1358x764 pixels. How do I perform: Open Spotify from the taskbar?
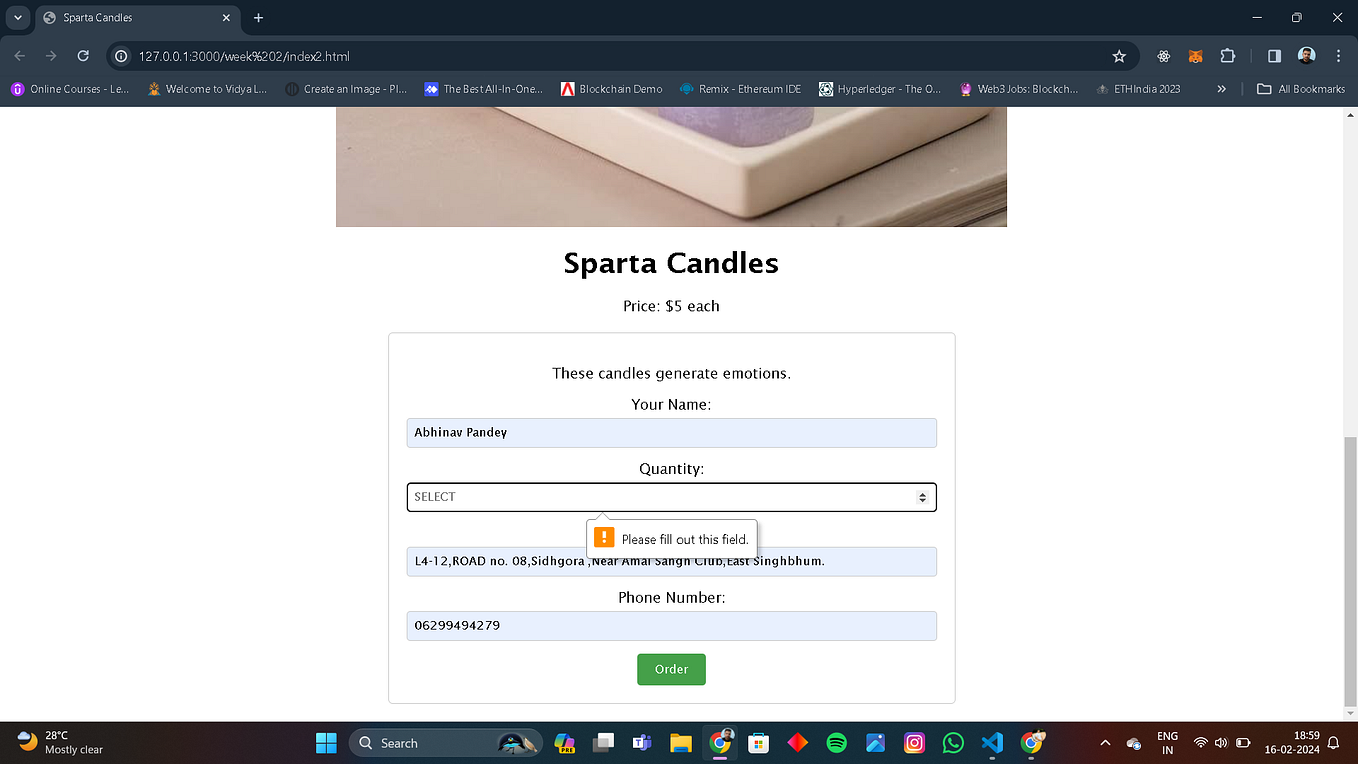point(837,742)
